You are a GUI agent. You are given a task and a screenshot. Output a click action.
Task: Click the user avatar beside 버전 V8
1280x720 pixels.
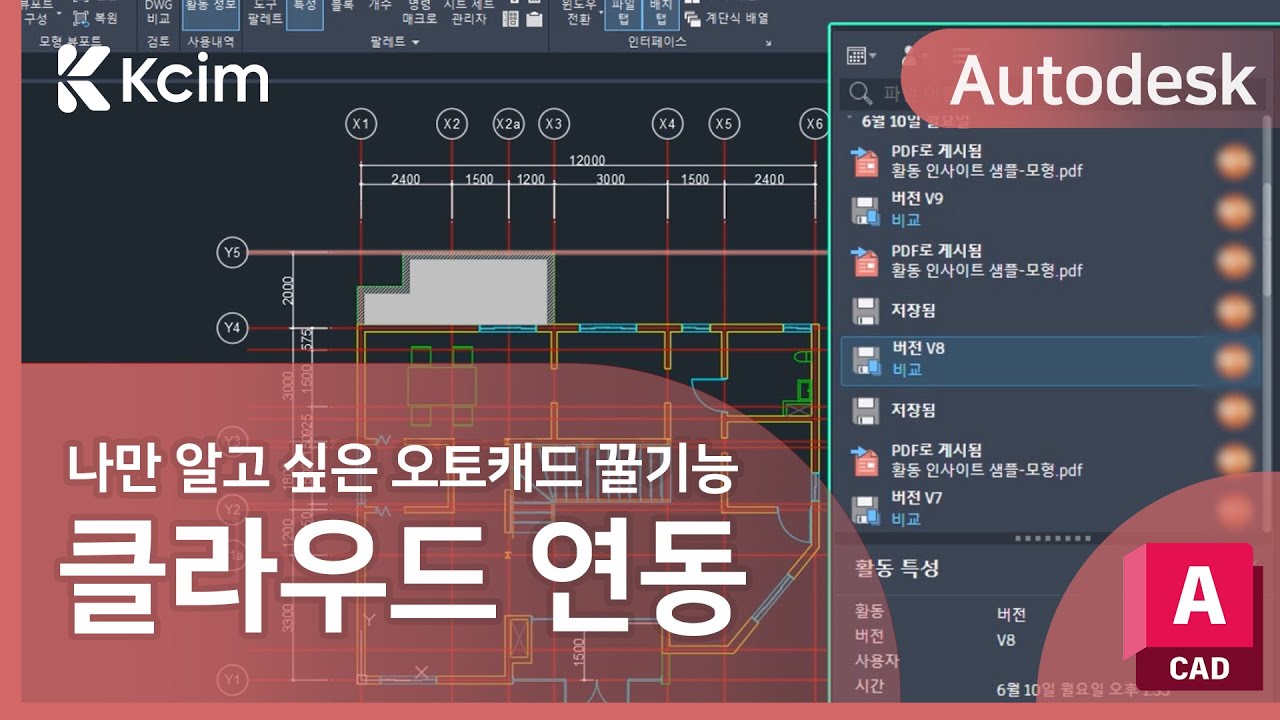pos(1236,360)
